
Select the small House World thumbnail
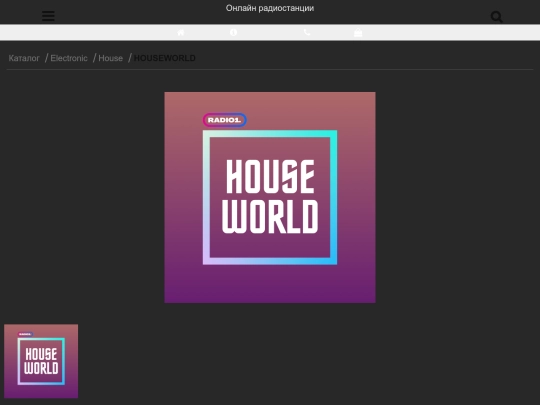tap(41, 361)
